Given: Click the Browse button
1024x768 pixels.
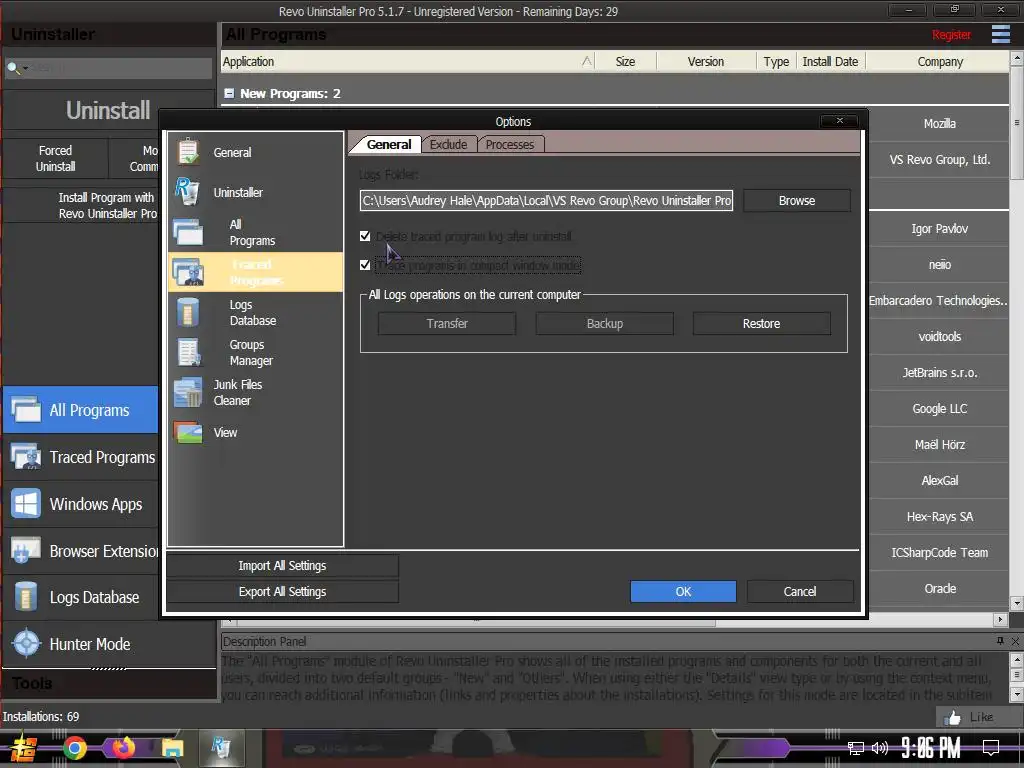Looking at the screenshot, I should click(x=797, y=200).
